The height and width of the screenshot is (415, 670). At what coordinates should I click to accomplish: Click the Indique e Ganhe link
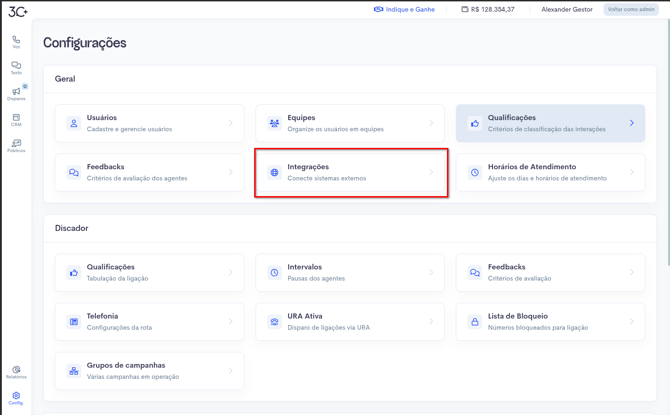tap(404, 9)
